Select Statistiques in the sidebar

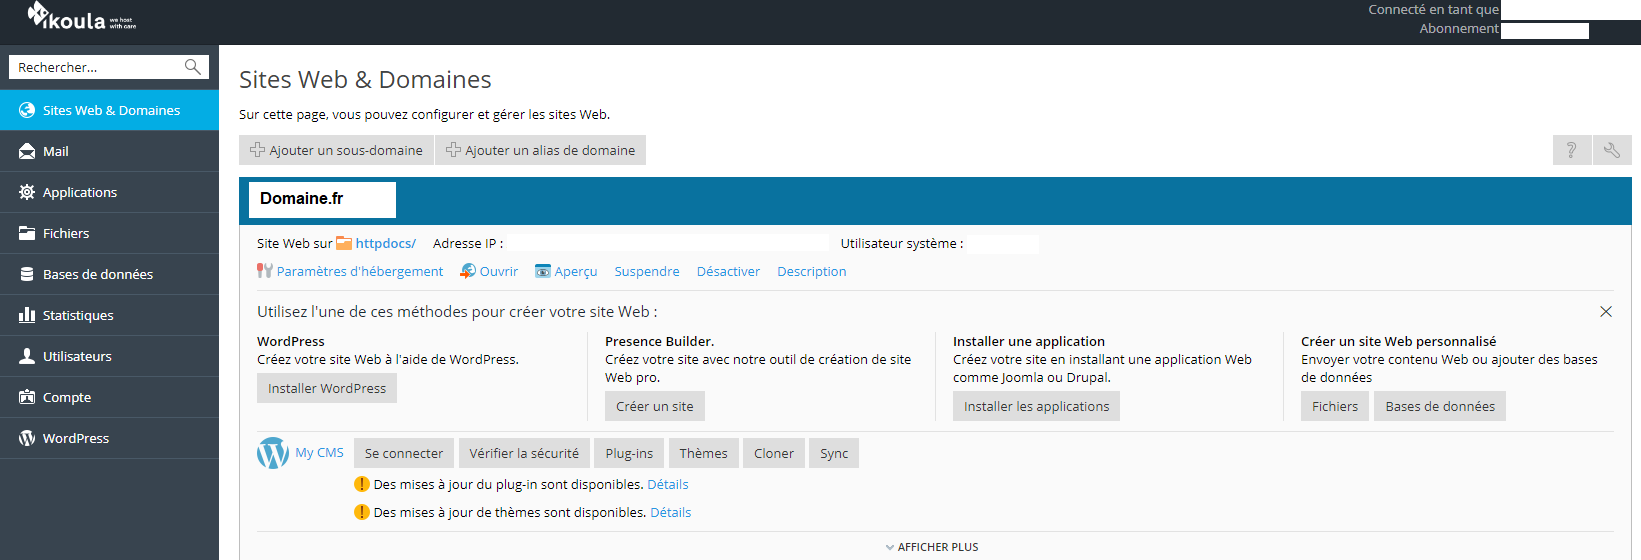pyautogui.click(x=109, y=315)
